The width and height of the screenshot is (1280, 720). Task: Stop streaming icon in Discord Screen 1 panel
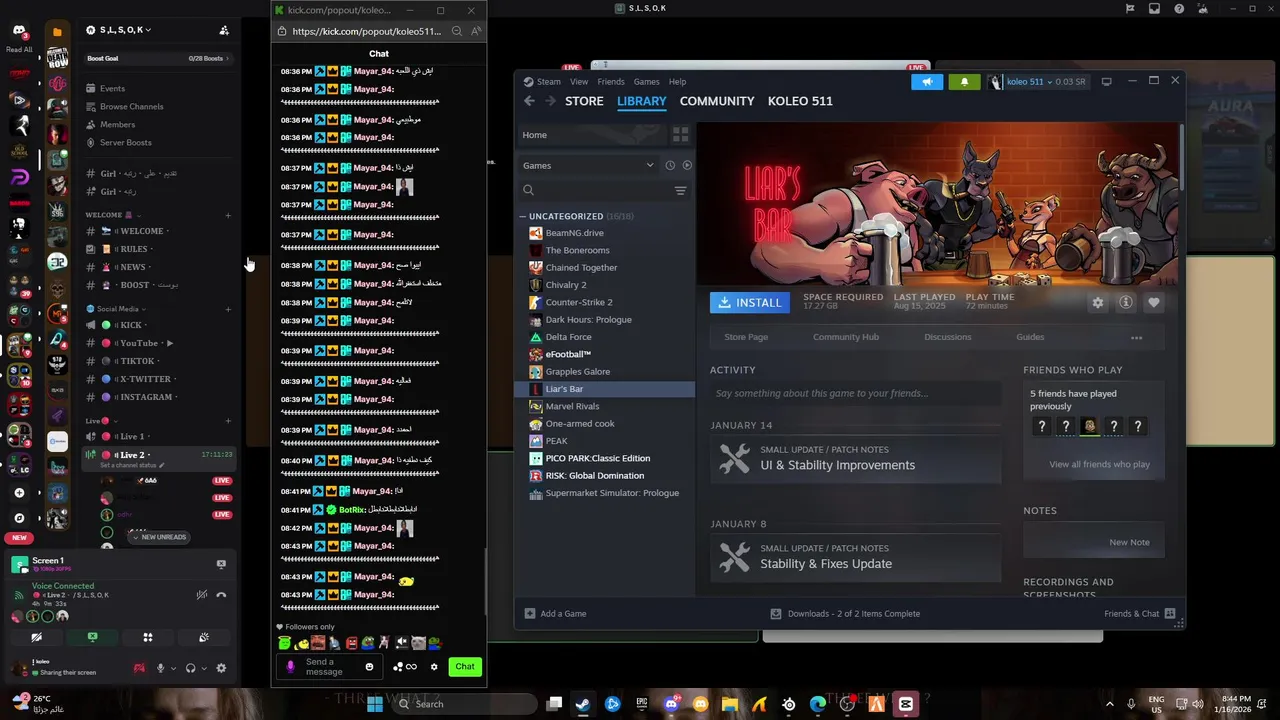tap(221, 564)
